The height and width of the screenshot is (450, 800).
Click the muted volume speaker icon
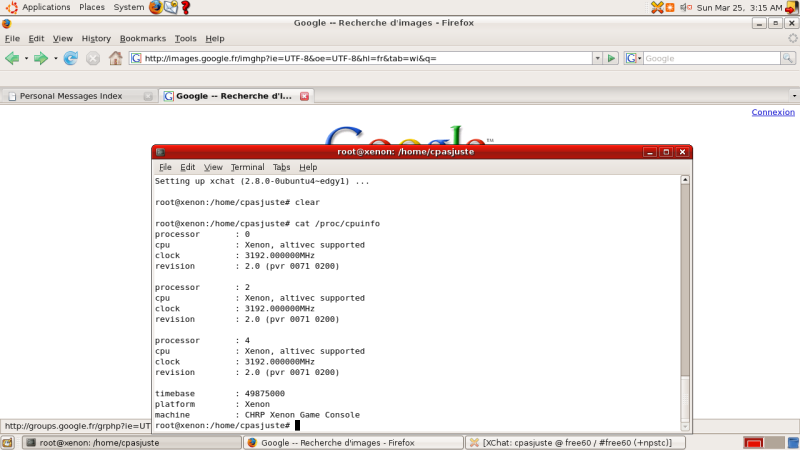686,7
